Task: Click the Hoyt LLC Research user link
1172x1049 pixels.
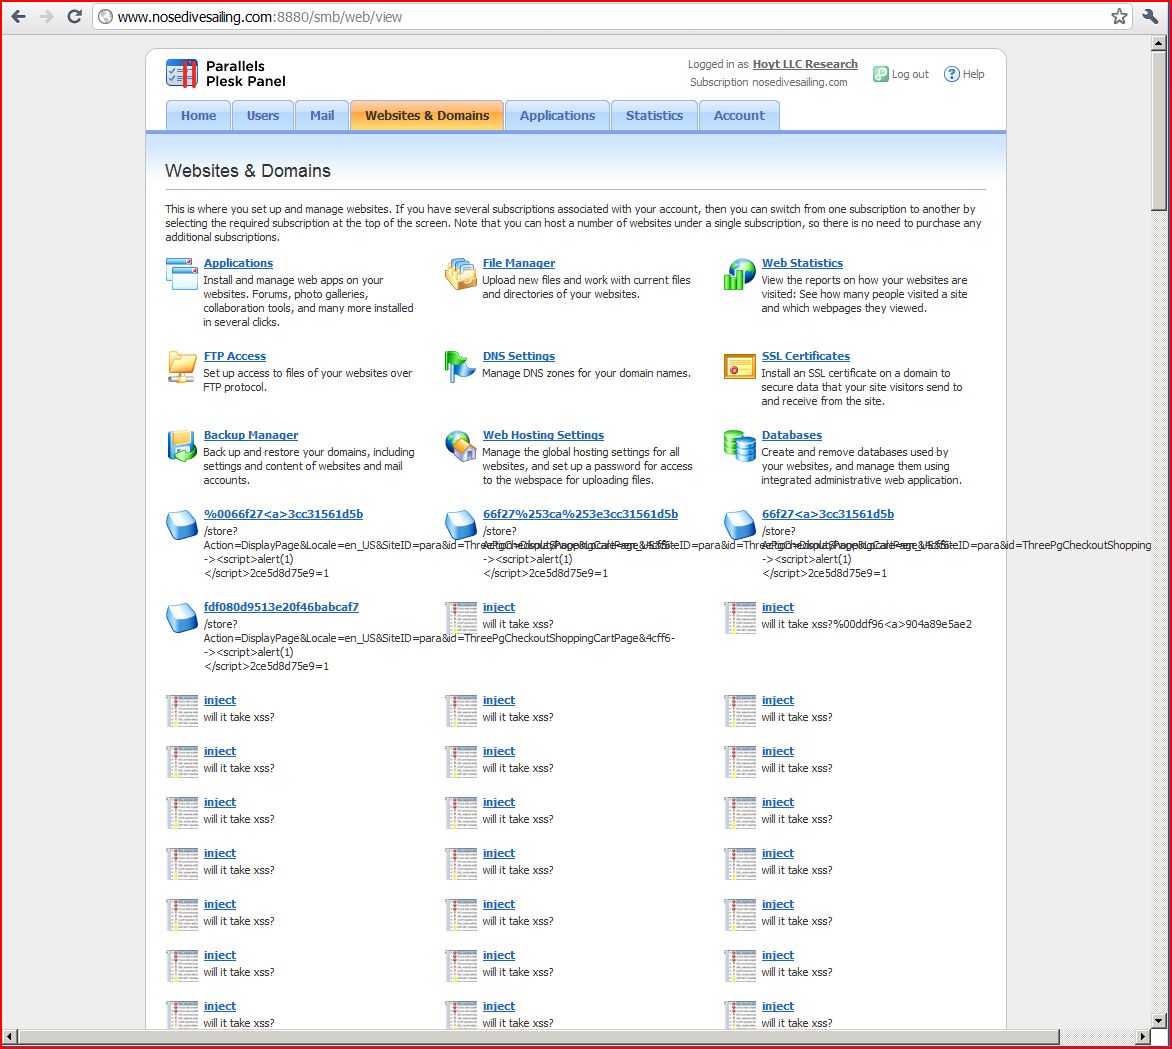Action: [x=805, y=64]
